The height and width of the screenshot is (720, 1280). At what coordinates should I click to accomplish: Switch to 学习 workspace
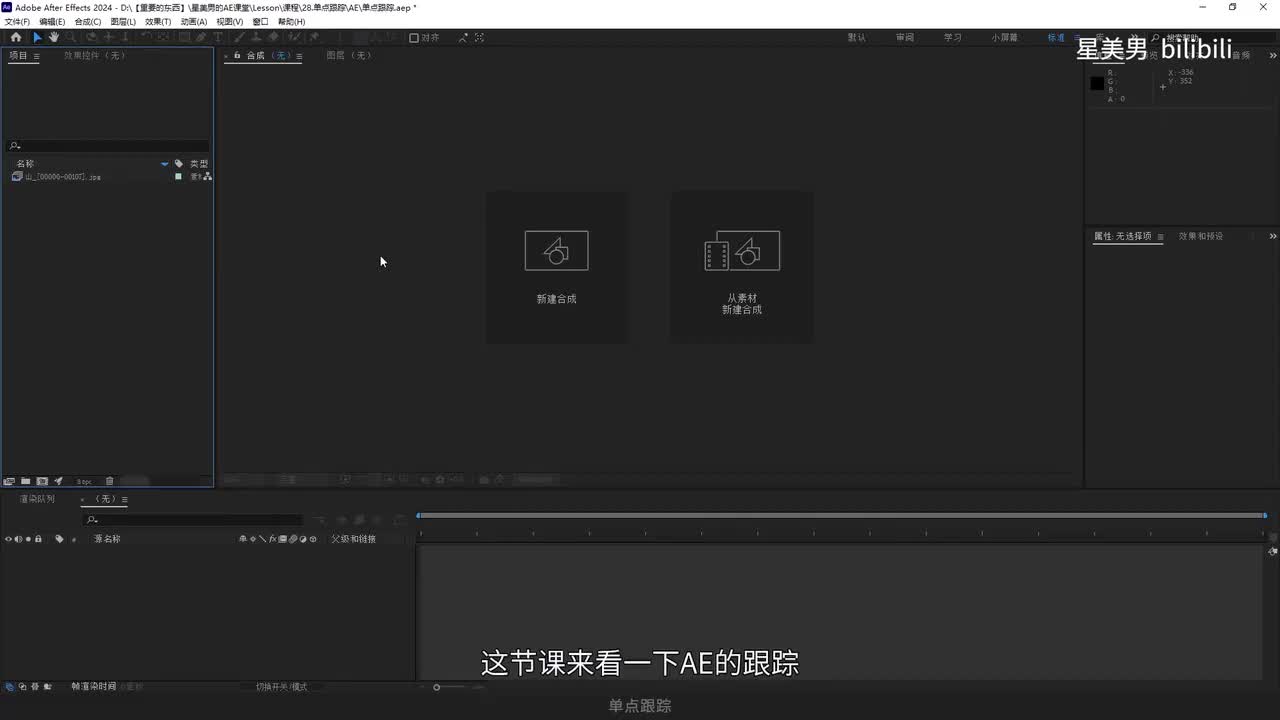953,38
